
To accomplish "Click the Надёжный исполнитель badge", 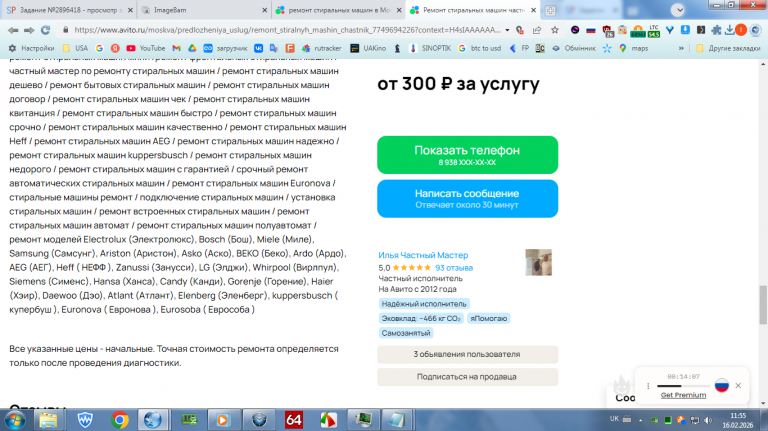I will [x=424, y=304].
